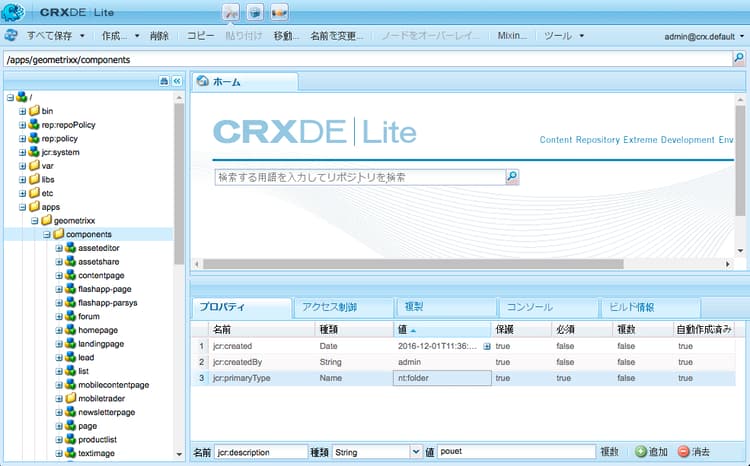Viewport: 750px width, 466px height.
Task: Open the すべて保存 dropdown arrow
Action: tap(82, 36)
